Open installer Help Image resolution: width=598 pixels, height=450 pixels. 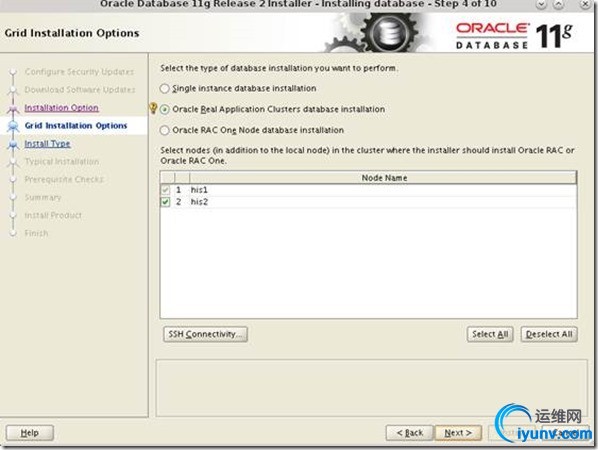click(30, 433)
